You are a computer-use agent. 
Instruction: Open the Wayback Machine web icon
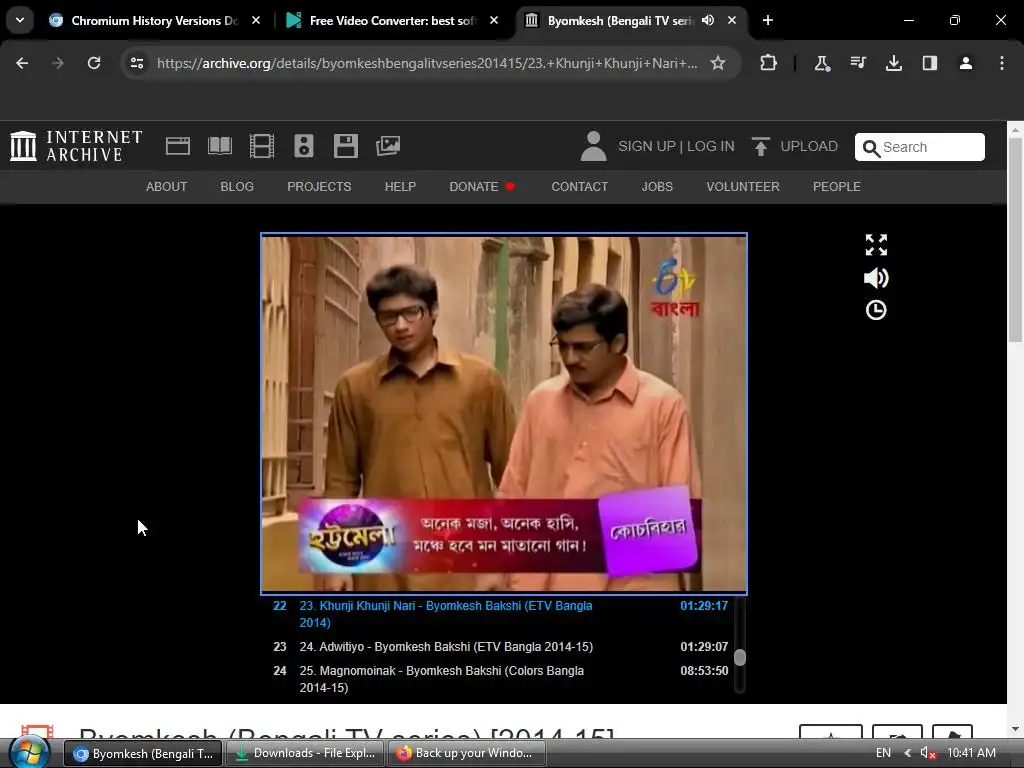coord(178,146)
